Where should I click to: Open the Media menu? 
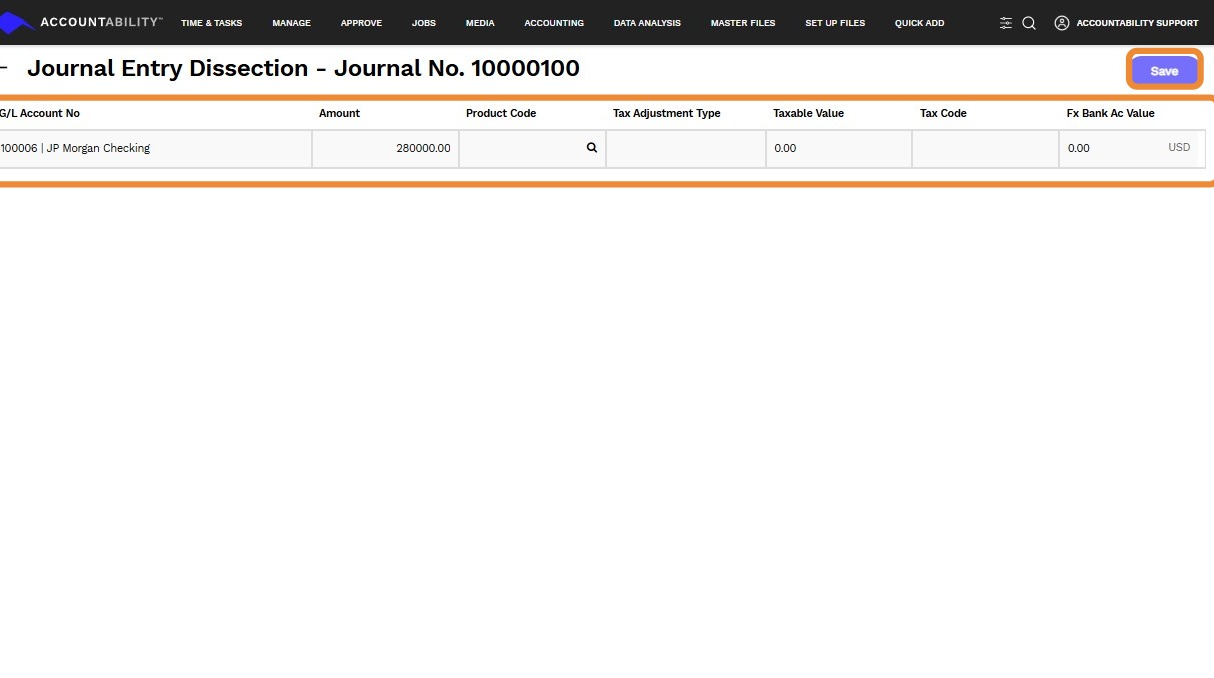(480, 23)
